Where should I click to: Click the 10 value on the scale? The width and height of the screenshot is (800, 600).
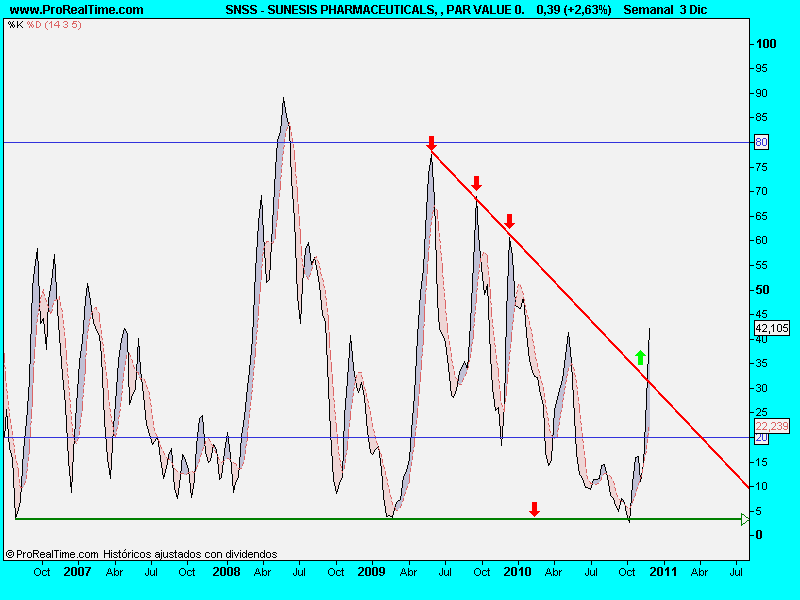point(761,486)
